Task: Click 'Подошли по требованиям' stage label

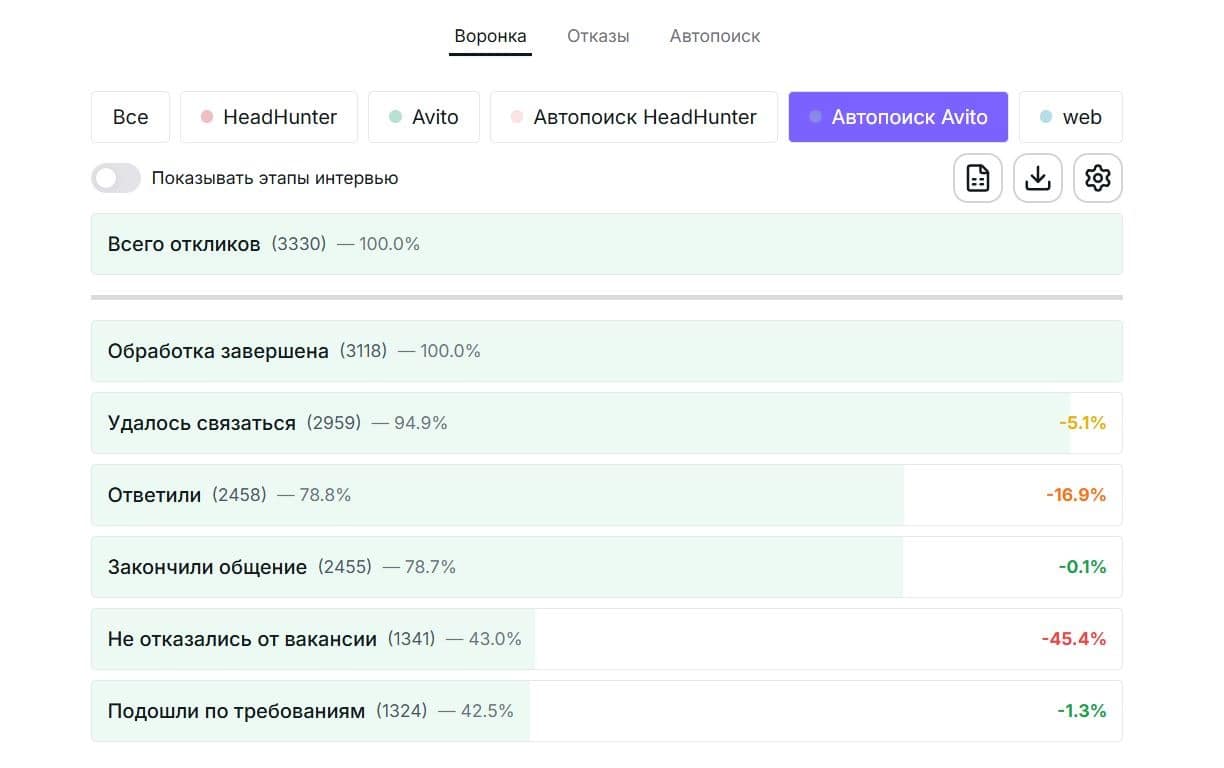Action: [x=236, y=711]
